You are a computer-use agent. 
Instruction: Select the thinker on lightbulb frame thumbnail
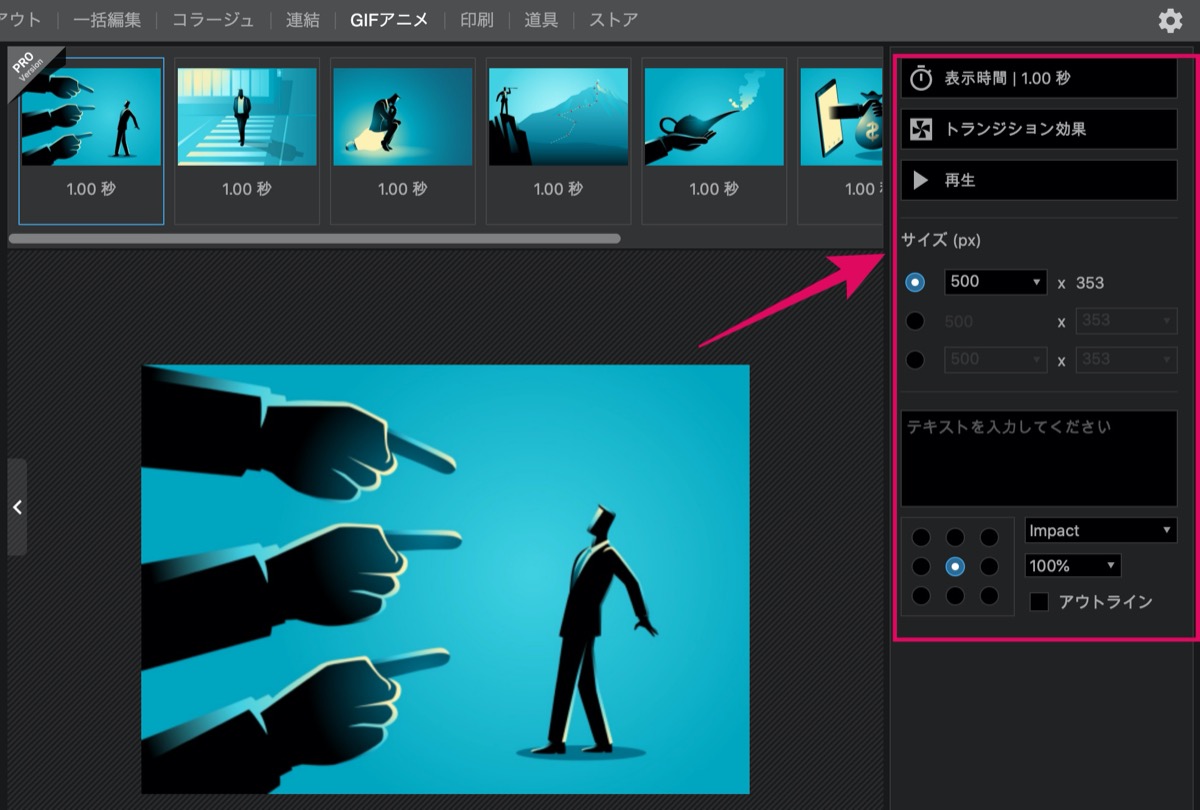pyautogui.click(x=403, y=117)
